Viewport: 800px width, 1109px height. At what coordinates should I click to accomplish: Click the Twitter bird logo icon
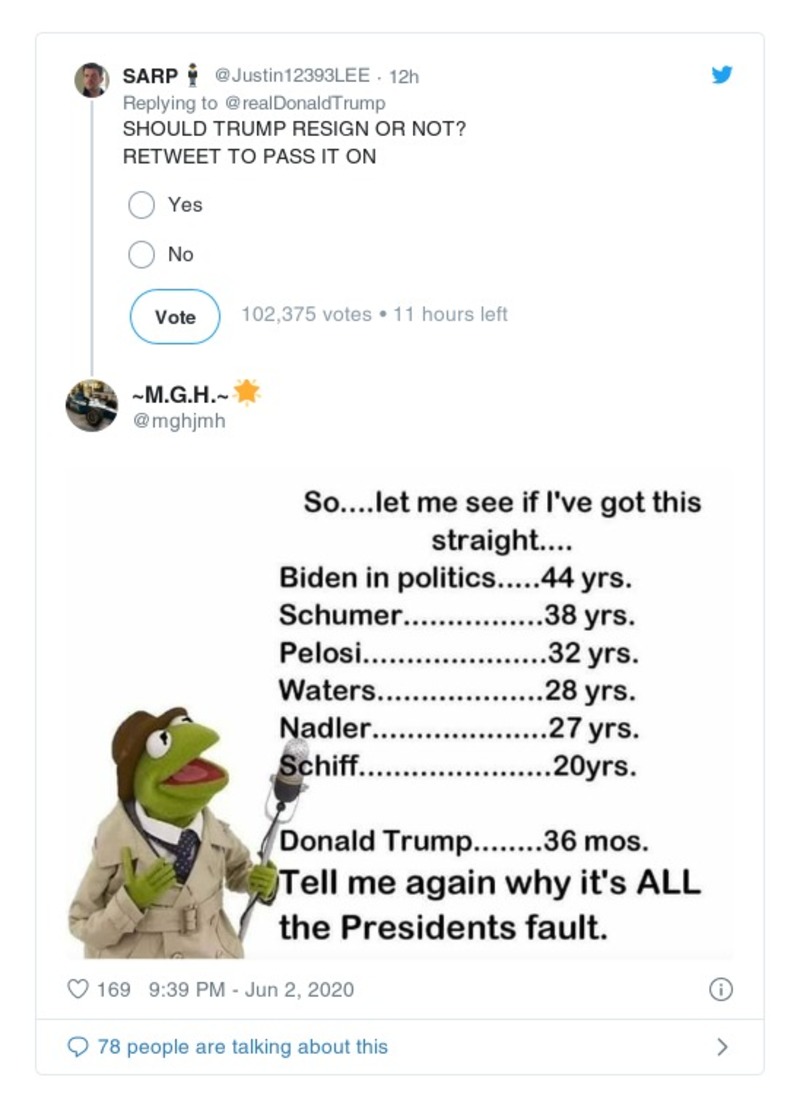[x=722, y=73]
